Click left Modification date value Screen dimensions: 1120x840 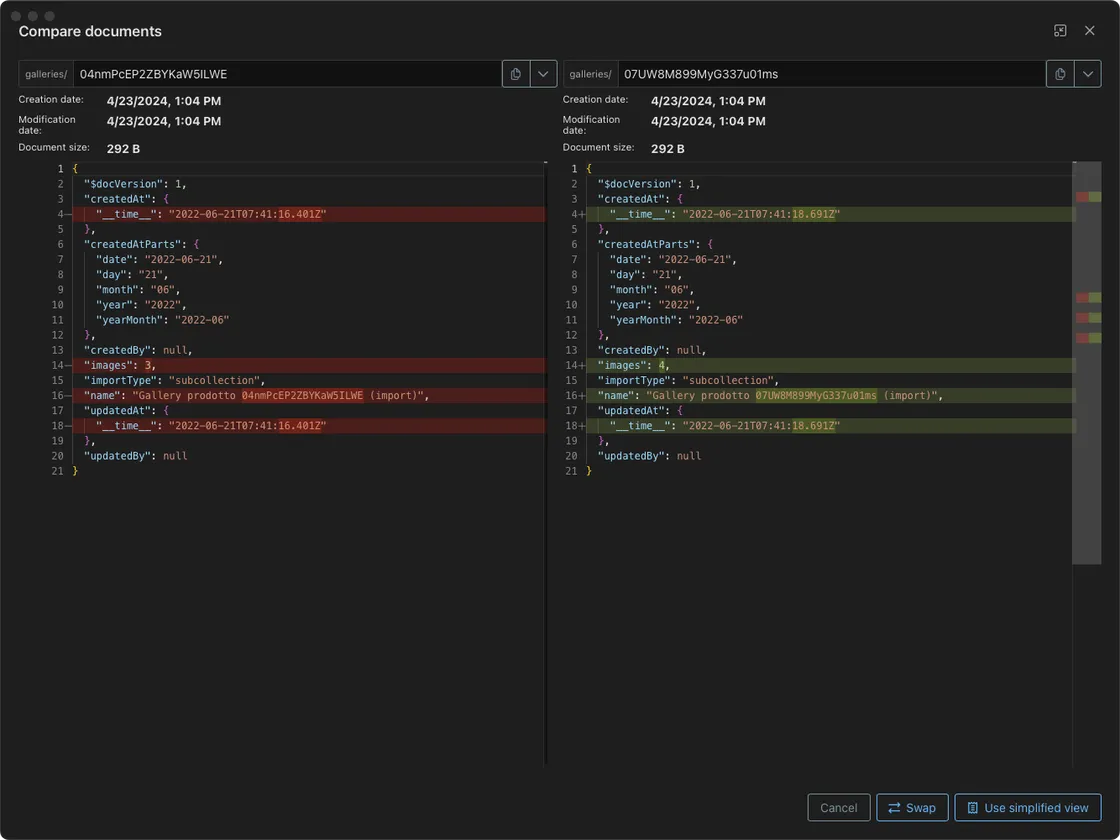click(x=164, y=121)
